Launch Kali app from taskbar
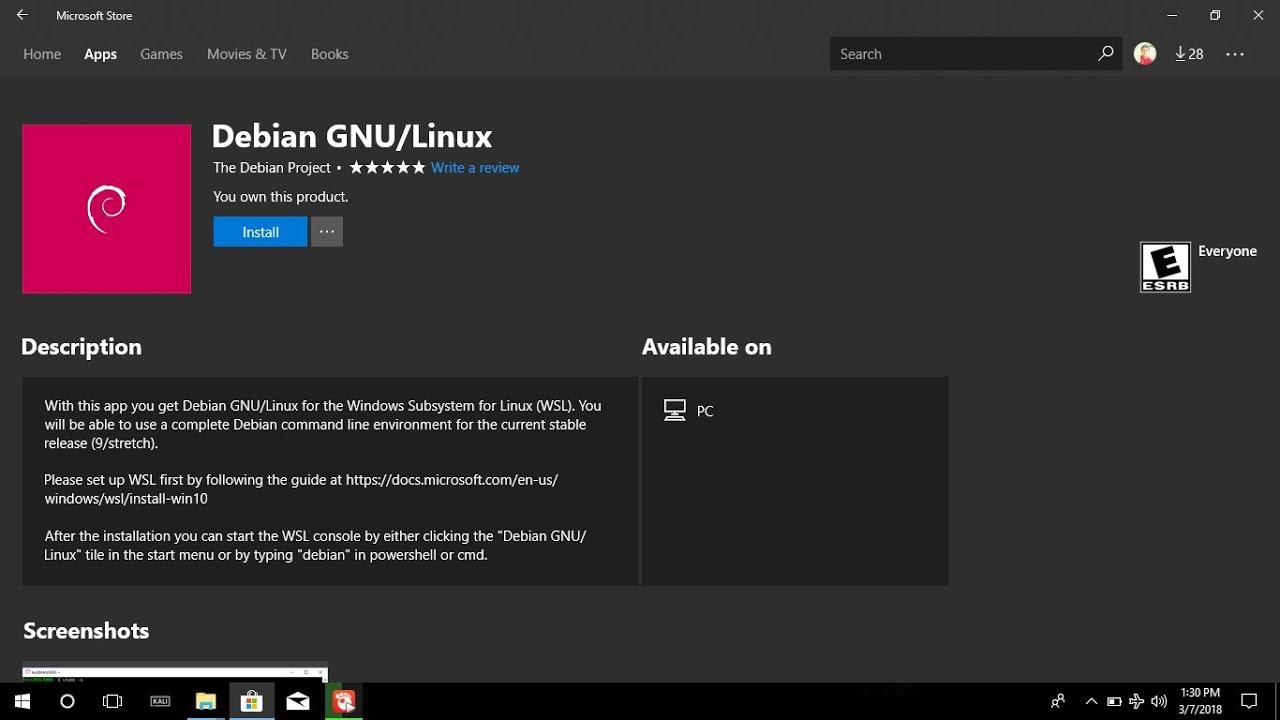Screen dimensions: 1280x720 (160, 701)
